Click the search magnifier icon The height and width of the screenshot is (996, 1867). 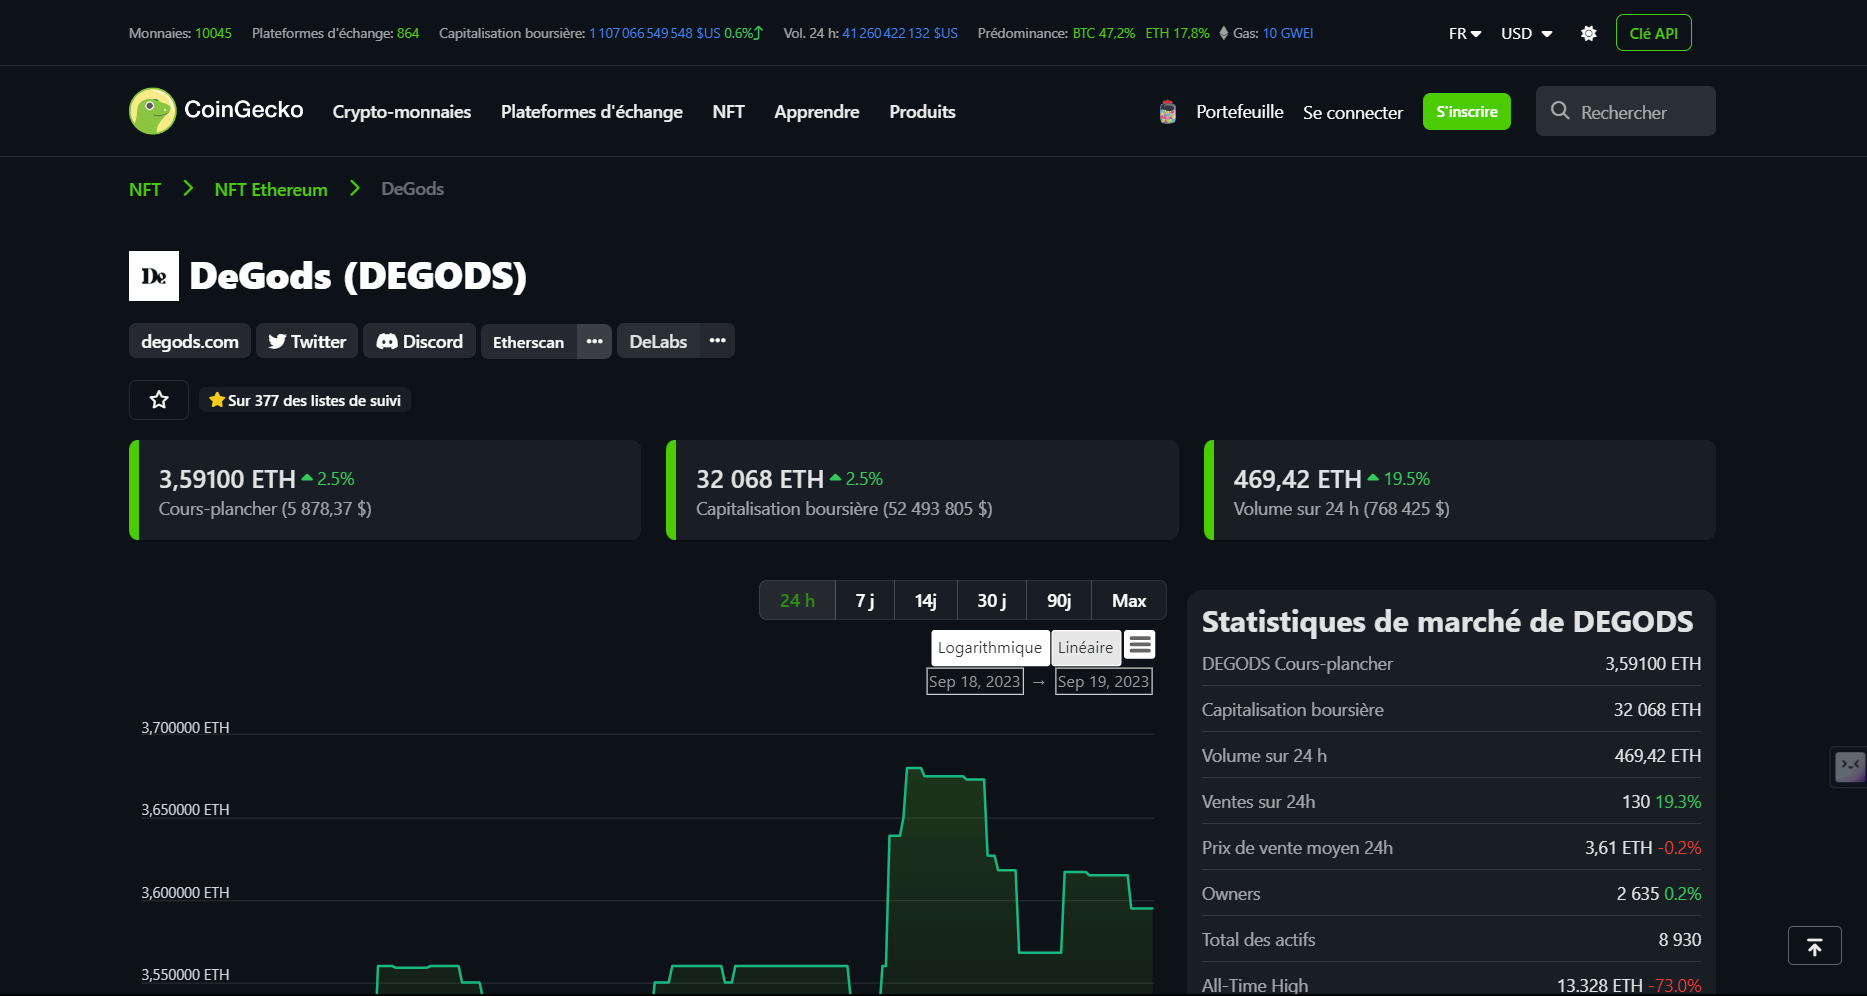pos(1560,111)
